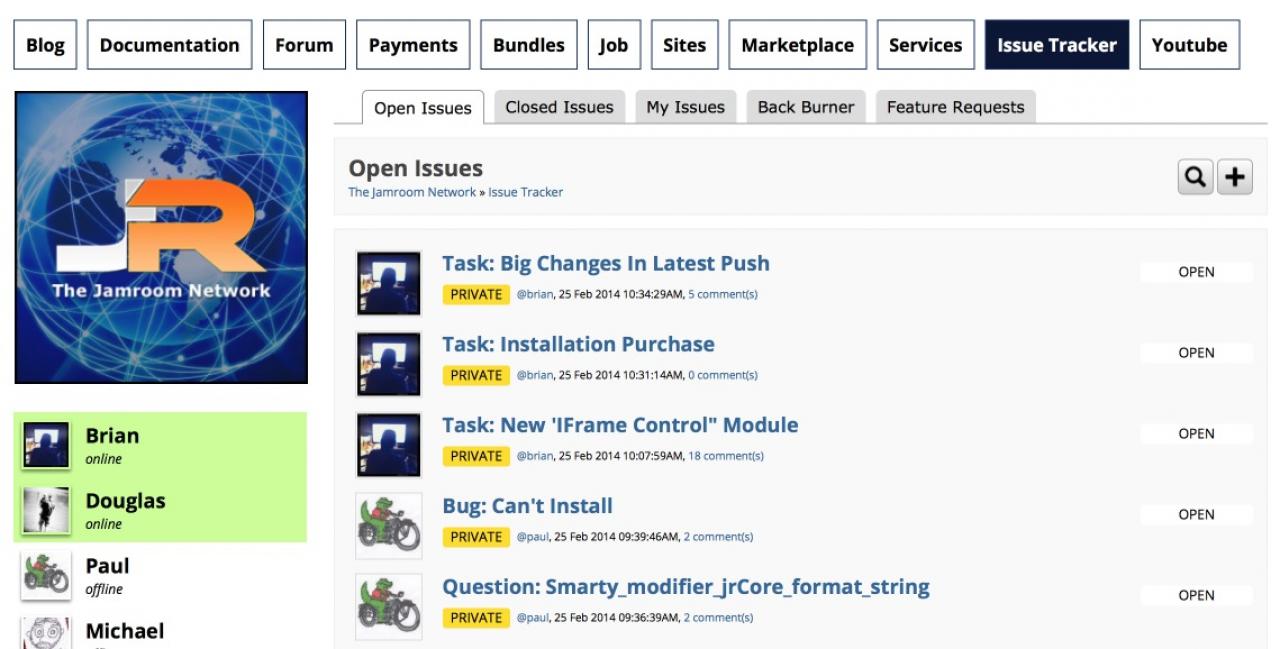This screenshot has width=1280, height=649.
Task: Click the Jamroom Network logo image
Action: pyautogui.click(x=162, y=238)
